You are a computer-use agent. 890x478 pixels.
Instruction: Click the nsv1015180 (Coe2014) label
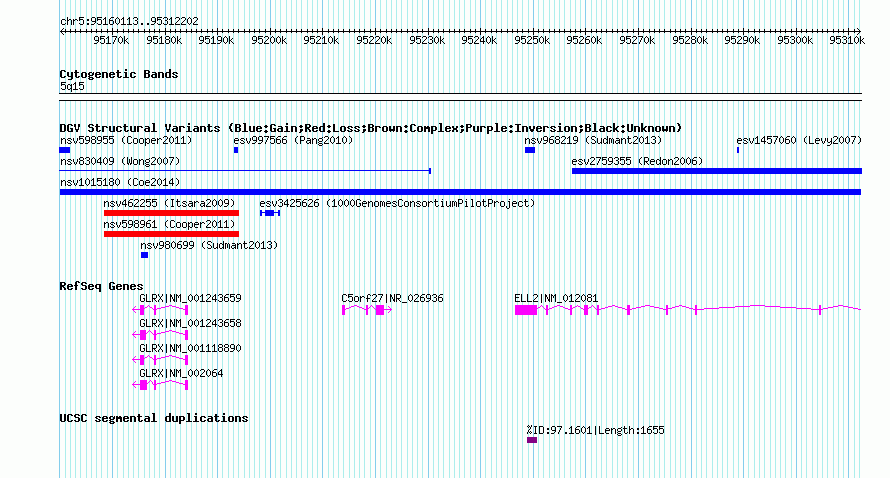pyautogui.click(x=120, y=182)
